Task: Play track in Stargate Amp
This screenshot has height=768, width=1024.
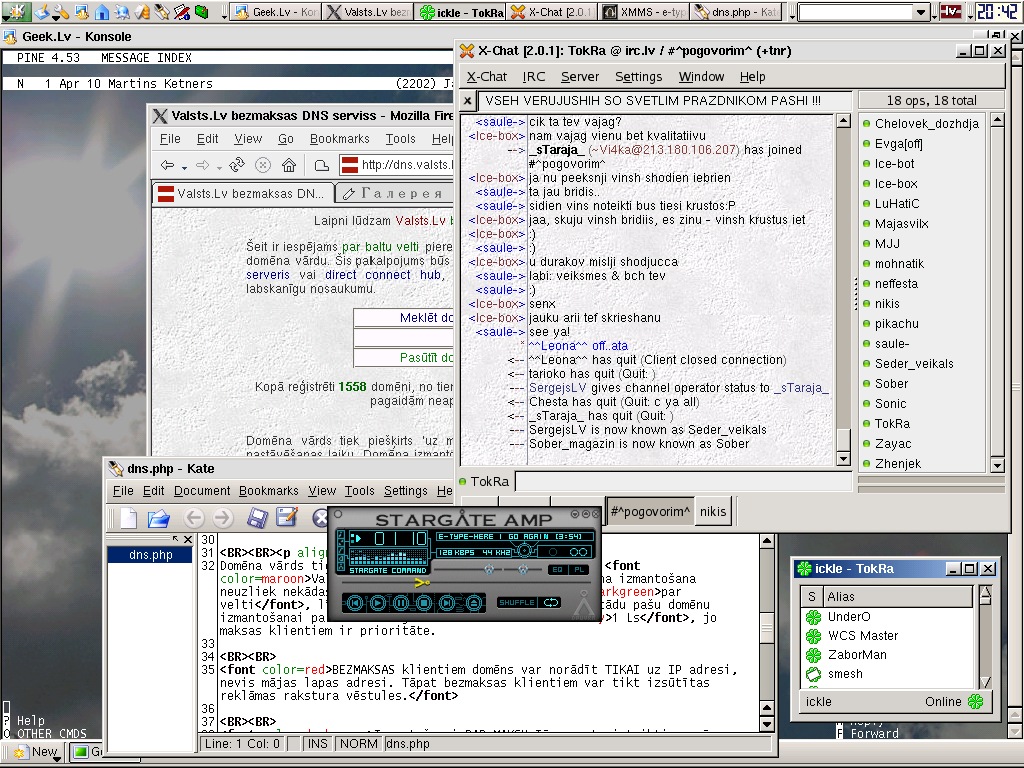Action: click(377, 603)
